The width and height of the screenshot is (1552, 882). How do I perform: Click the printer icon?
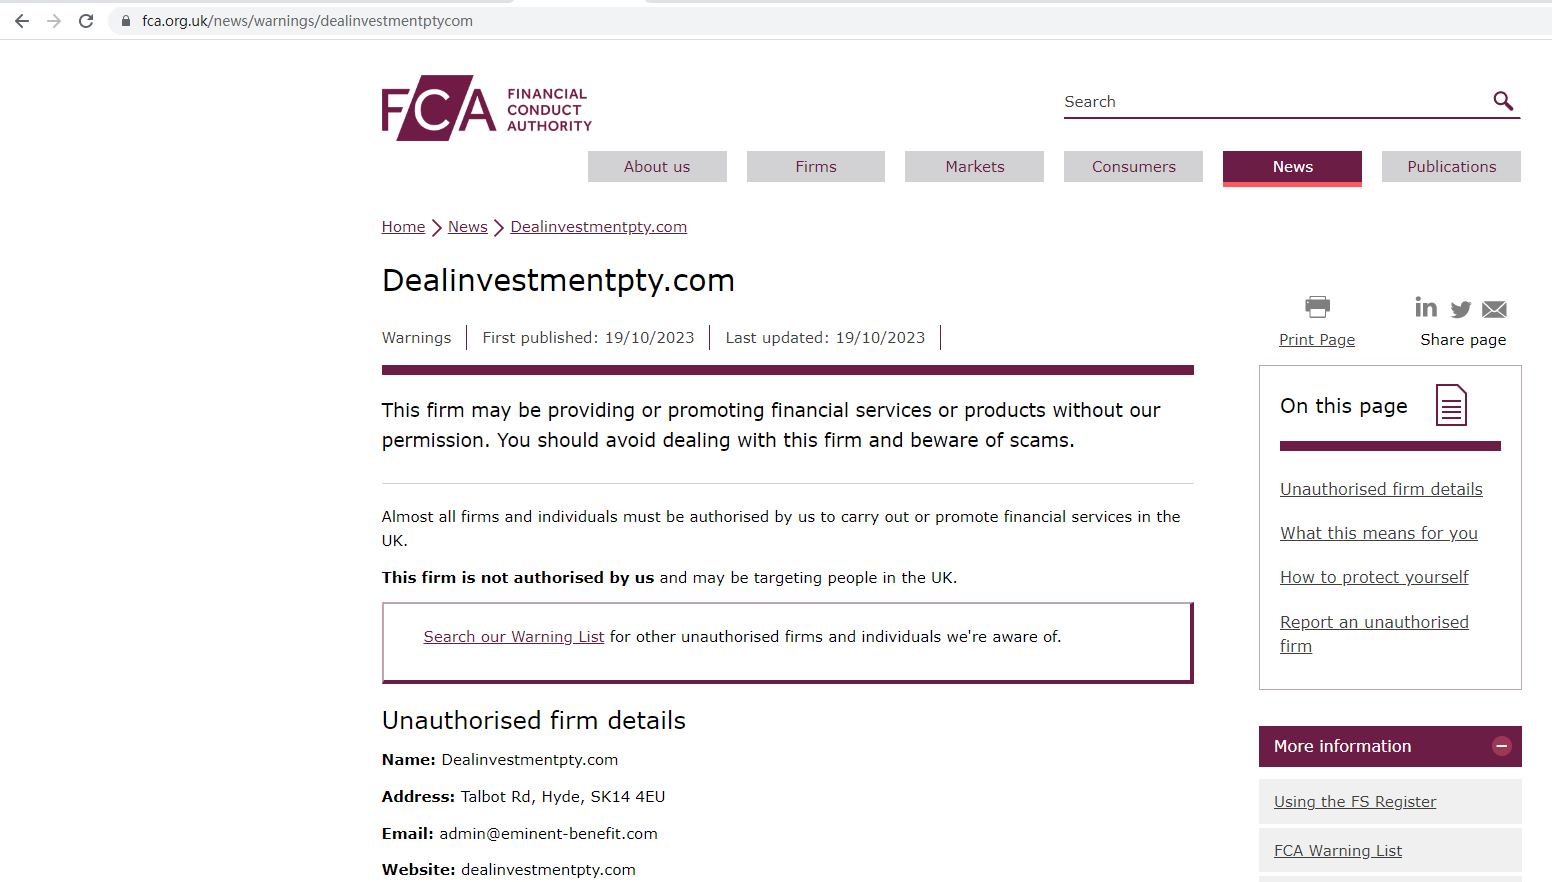point(1317,306)
